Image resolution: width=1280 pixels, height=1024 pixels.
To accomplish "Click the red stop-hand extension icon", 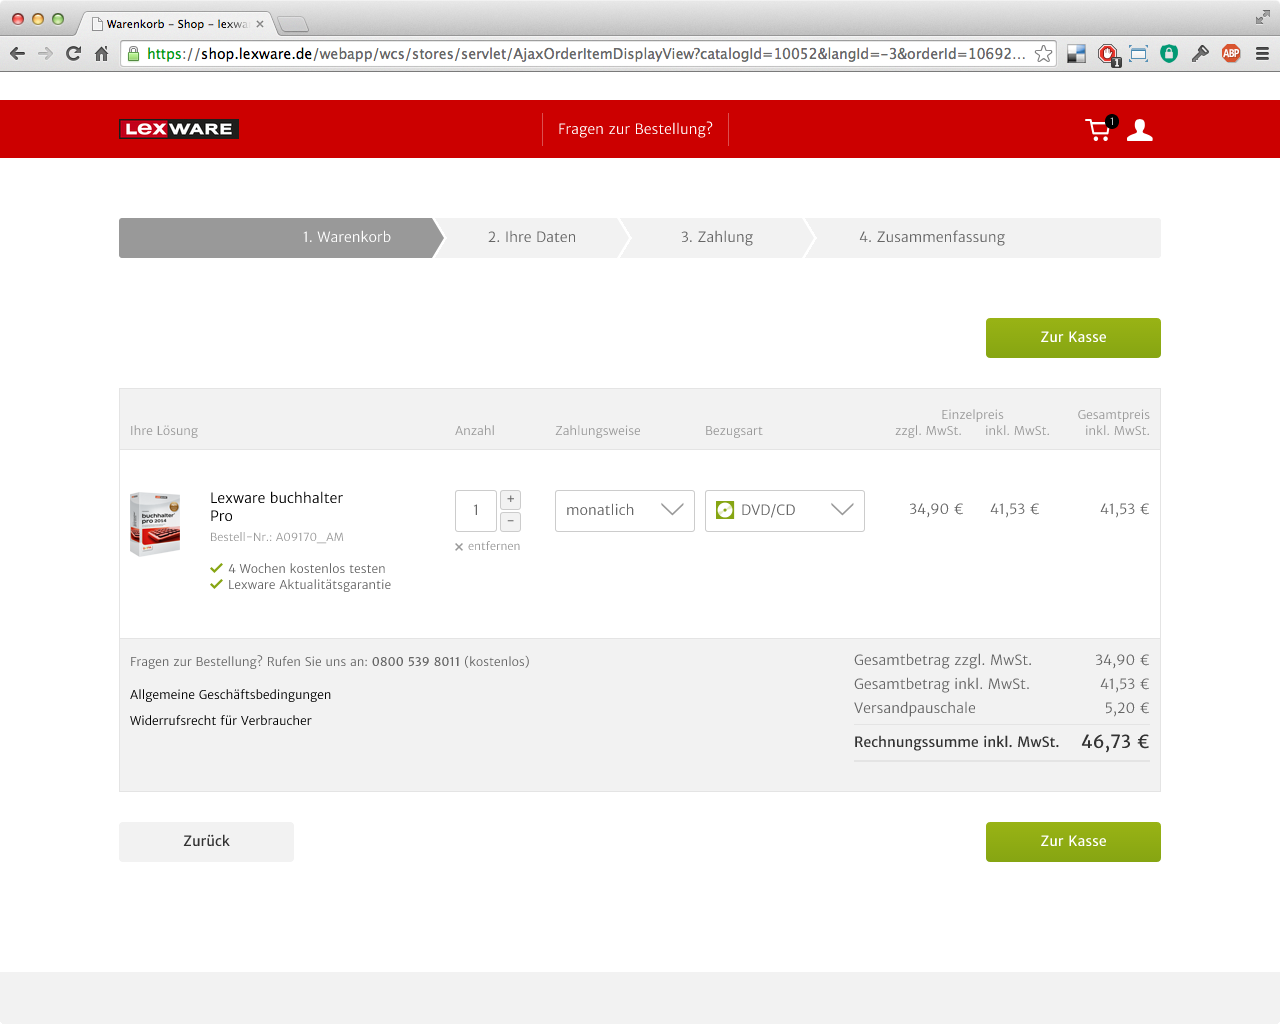I will [x=1107, y=55].
